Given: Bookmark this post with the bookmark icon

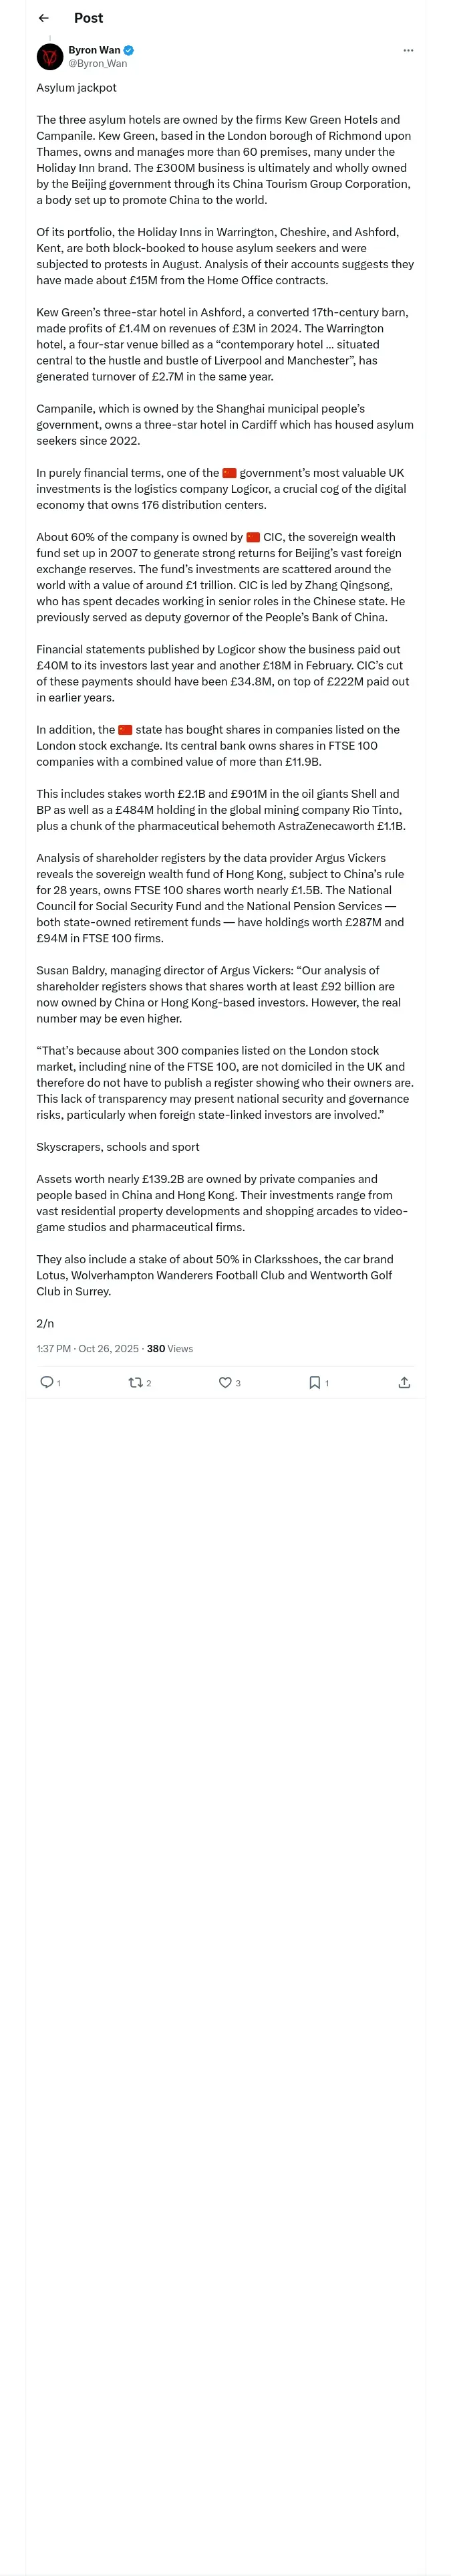Looking at the screenshot, I should click(314, 1382).
